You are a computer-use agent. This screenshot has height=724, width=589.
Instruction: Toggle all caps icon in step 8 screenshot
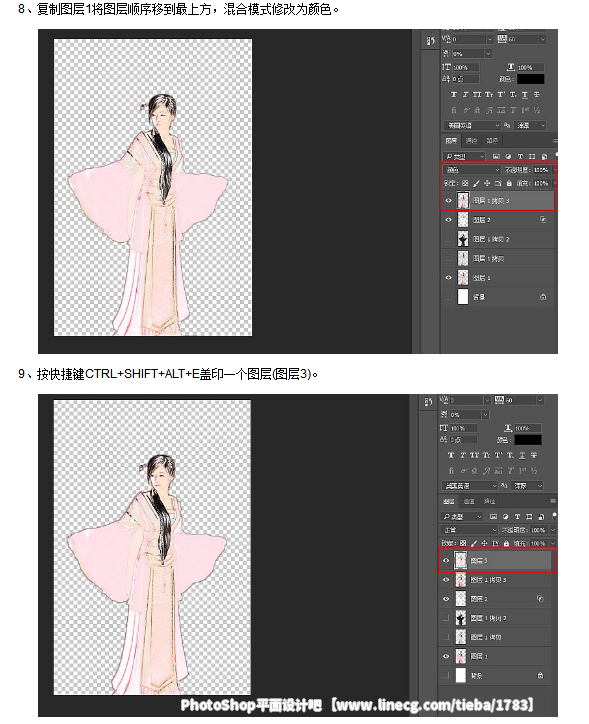click(x=477, y=95)
